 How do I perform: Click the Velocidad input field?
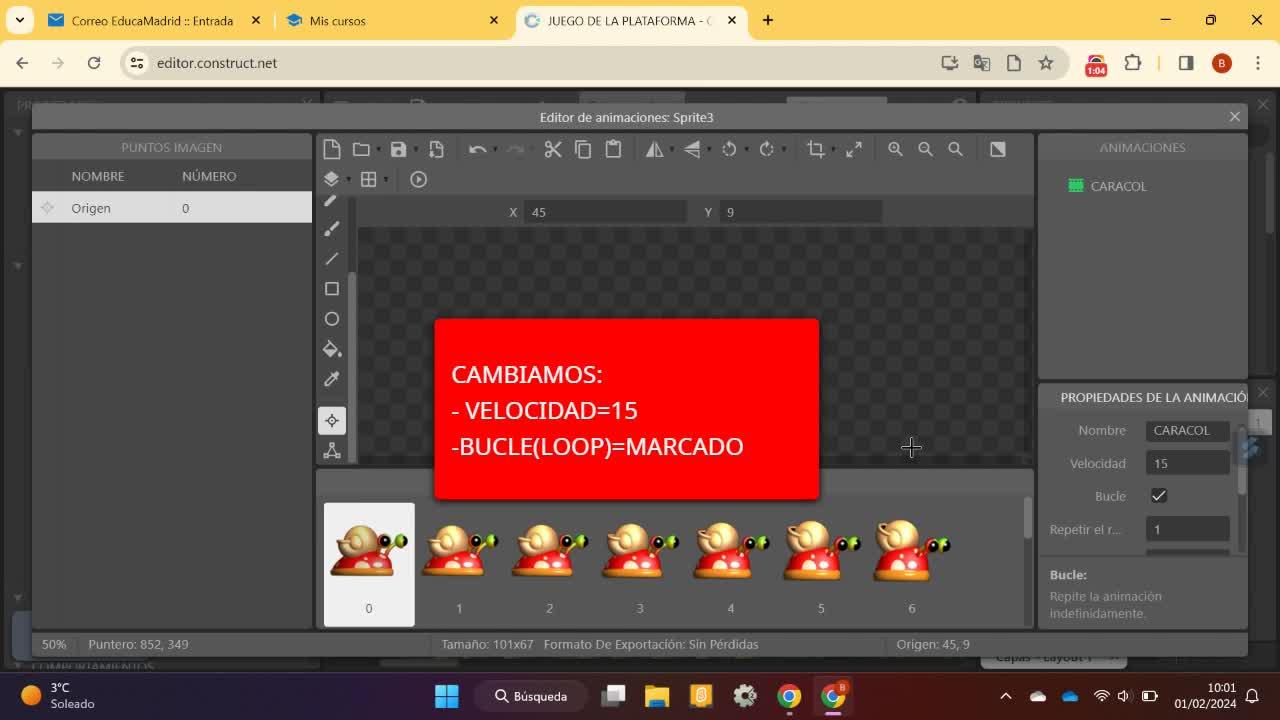(1187, 463)
